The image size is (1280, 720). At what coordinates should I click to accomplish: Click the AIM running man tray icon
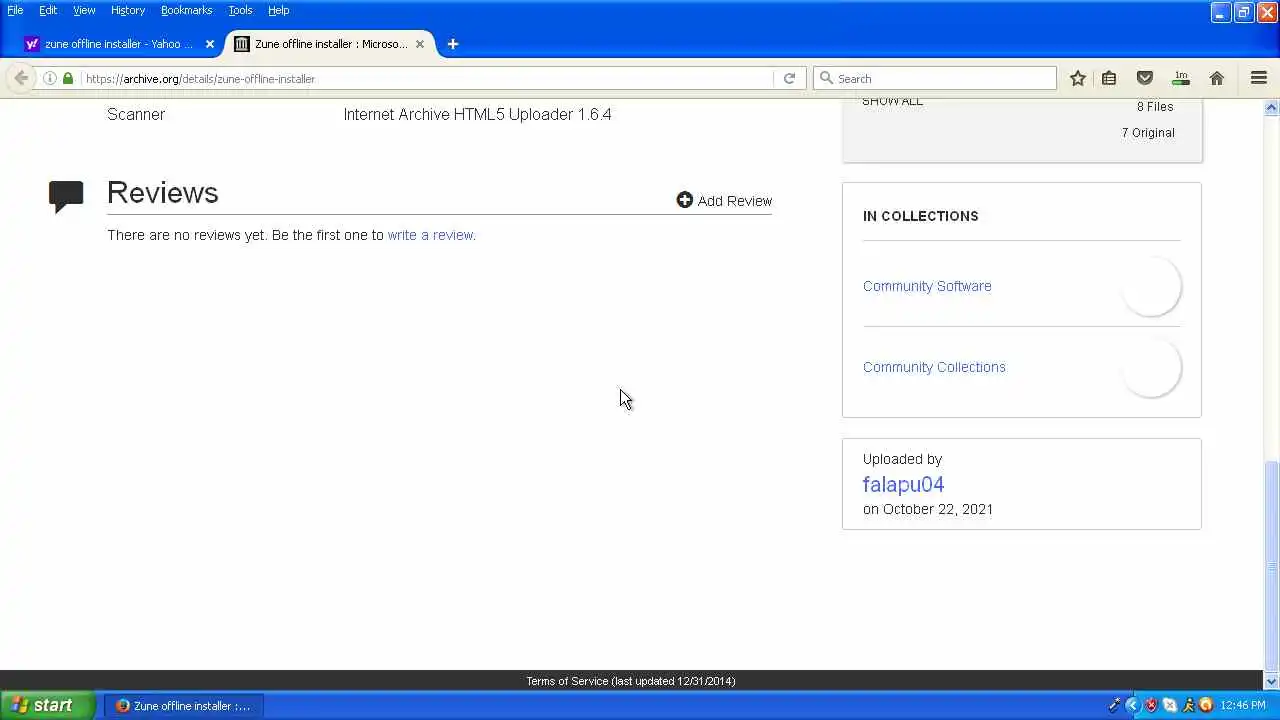pyautogui.click(x=1188, y=705)
